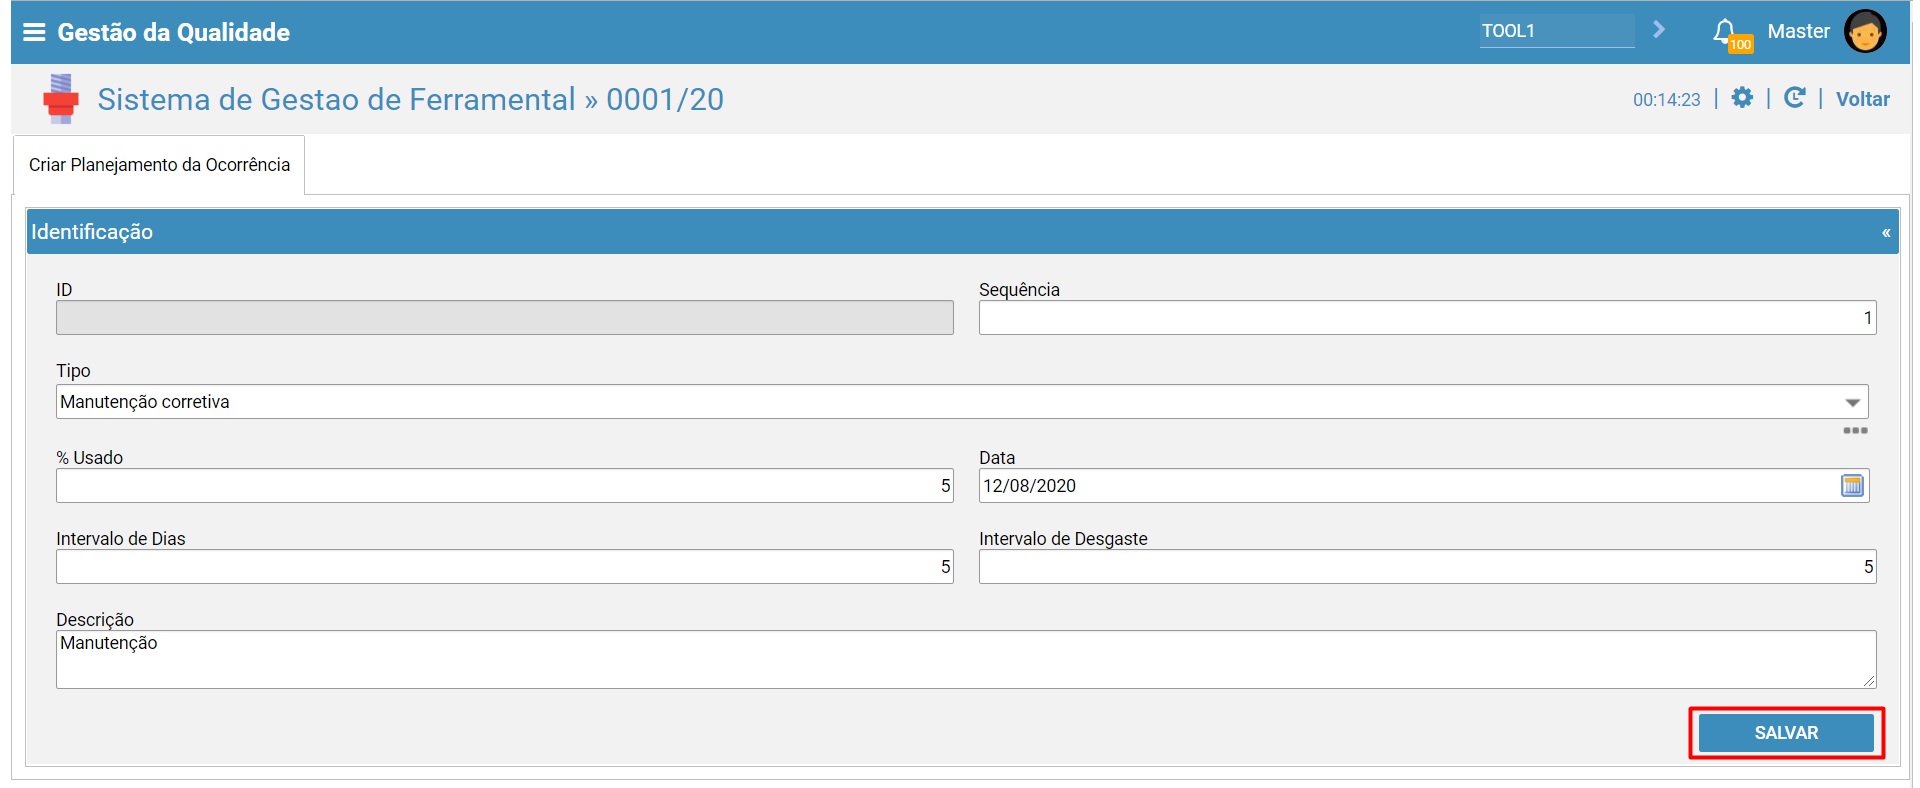Screen dimensions: 1920x788
Task: Click the % Usado field
Action: point(505,486)
